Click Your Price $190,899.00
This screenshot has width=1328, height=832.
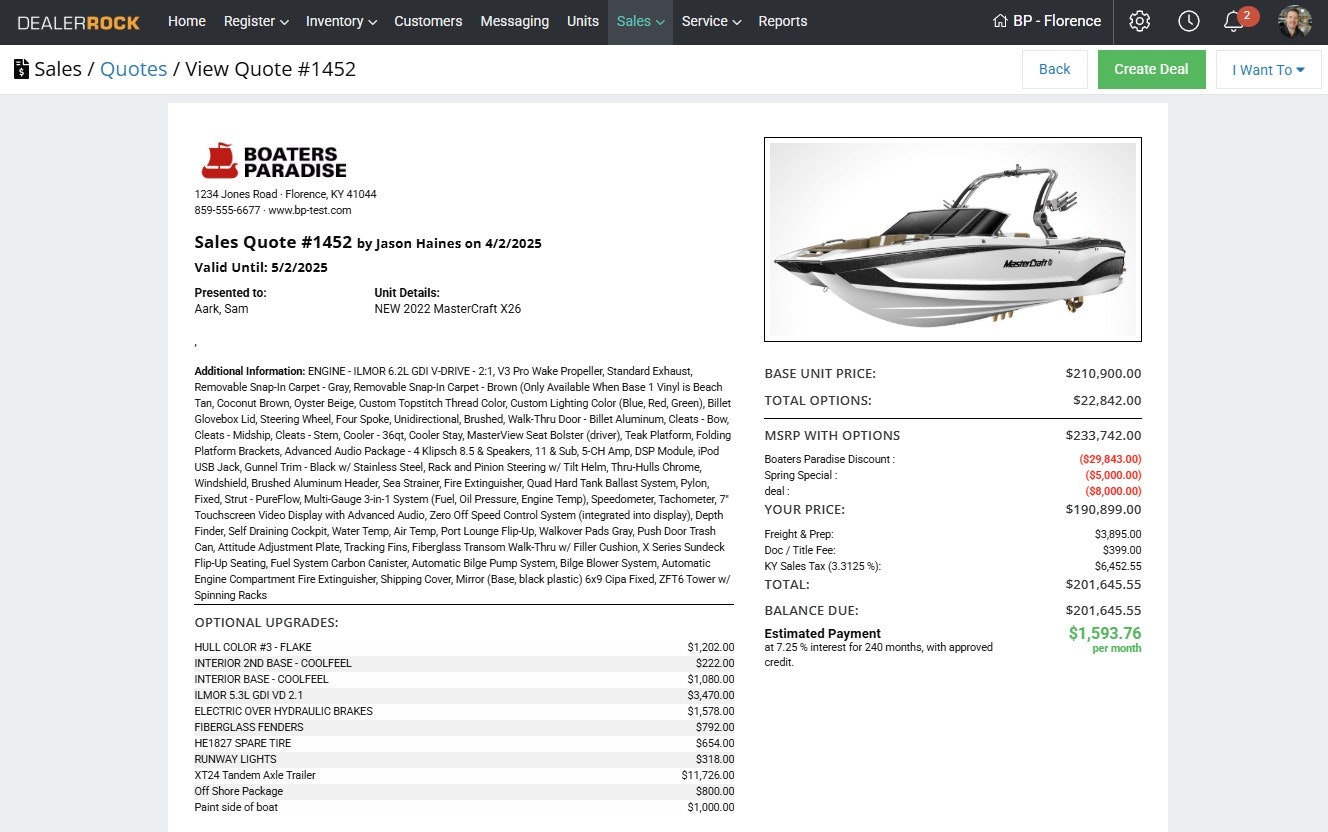(x=1103, y=509)
